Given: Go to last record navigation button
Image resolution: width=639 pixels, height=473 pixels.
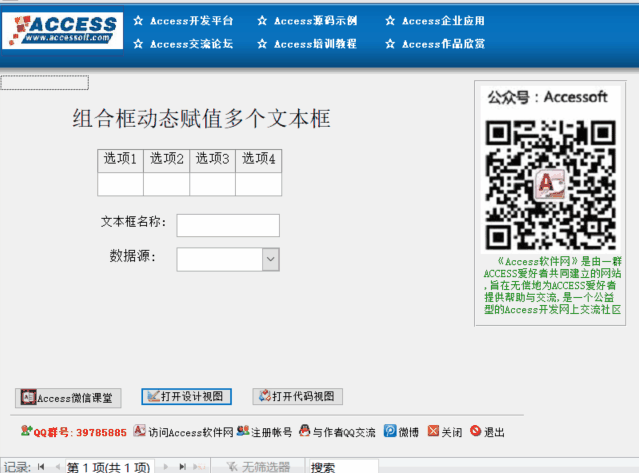Looking at the screenshot, I should coord(183,467).
